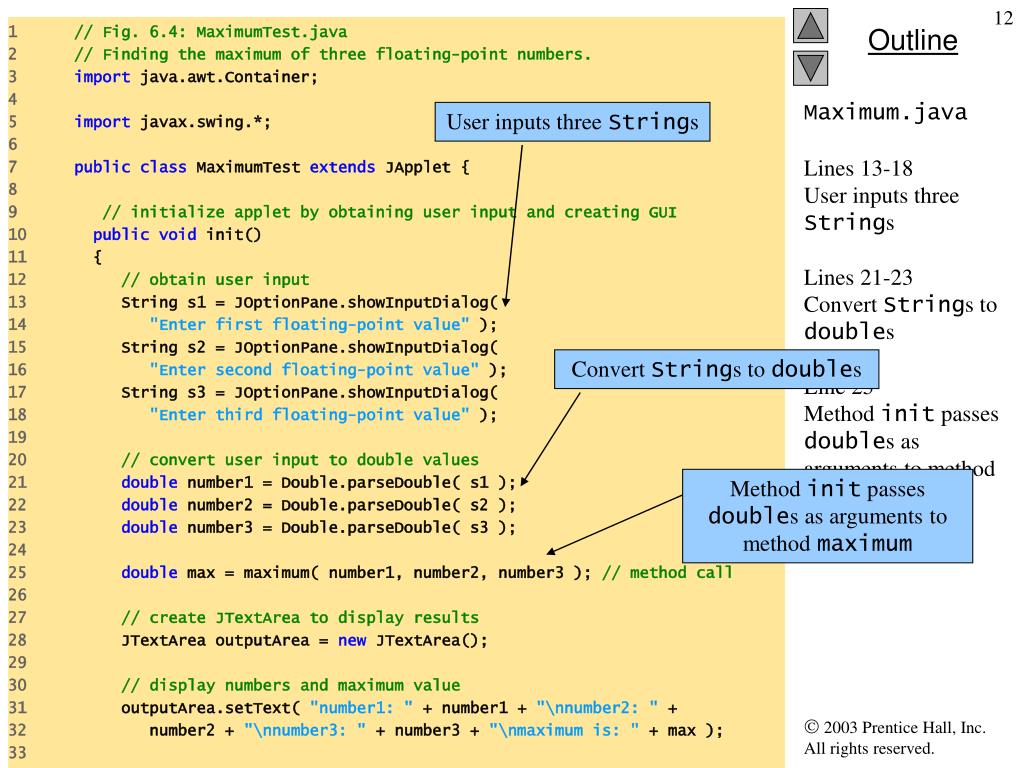
Task: Click the 'User inputs three Strings' callout
Action: click(572, 122)
